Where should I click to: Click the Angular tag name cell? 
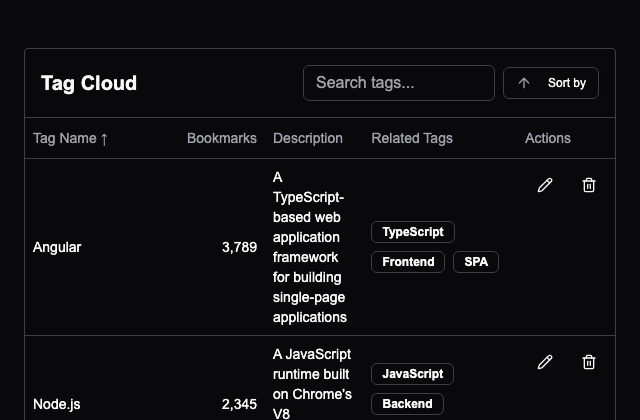(57, 247)
